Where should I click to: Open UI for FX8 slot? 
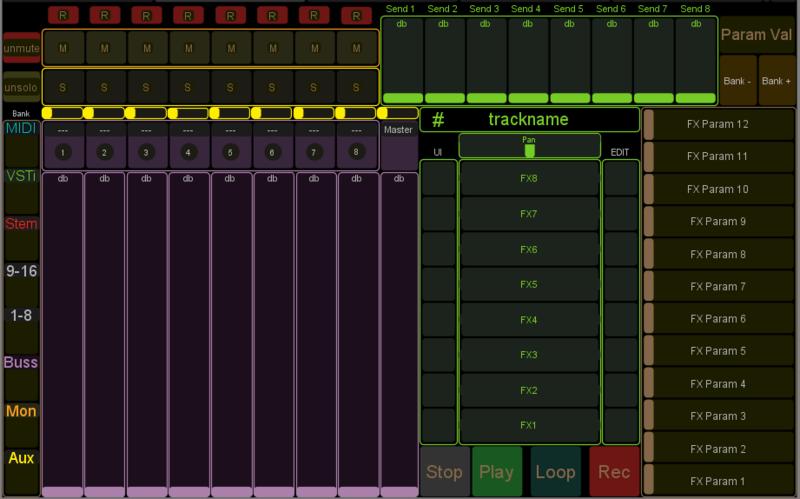[x=438, y=179]
